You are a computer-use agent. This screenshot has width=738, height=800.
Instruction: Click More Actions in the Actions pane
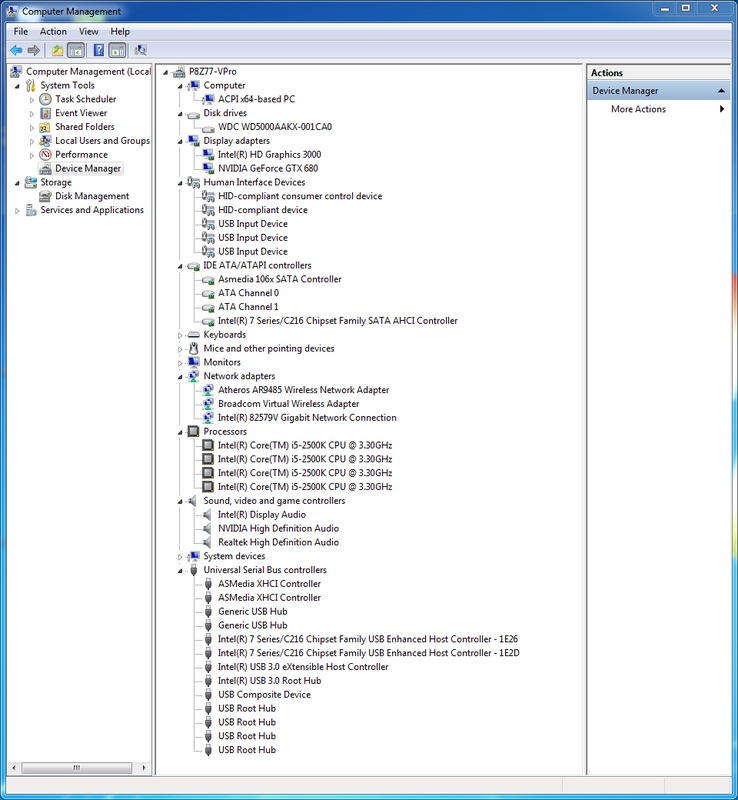click(638, 109)
